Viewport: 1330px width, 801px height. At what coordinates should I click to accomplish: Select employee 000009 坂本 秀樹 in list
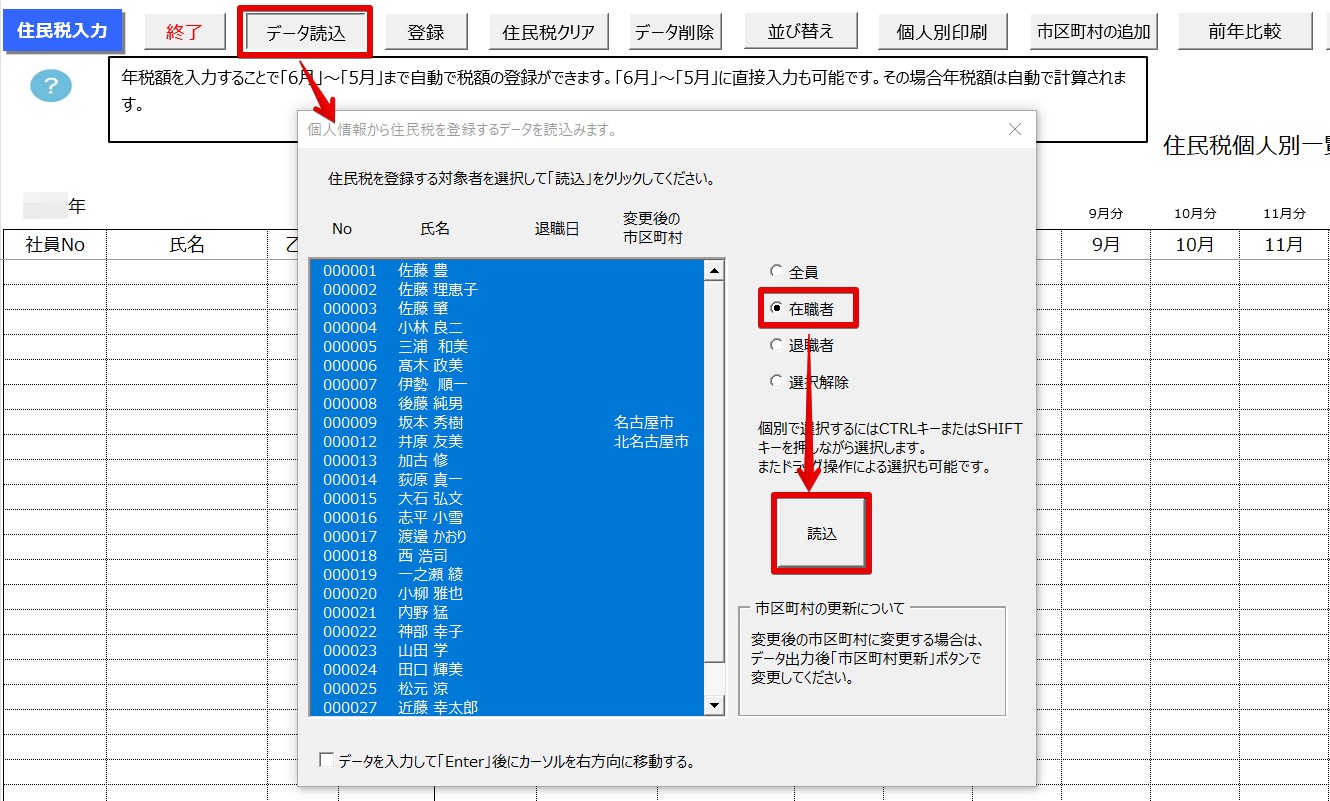[x=430, y=422]
